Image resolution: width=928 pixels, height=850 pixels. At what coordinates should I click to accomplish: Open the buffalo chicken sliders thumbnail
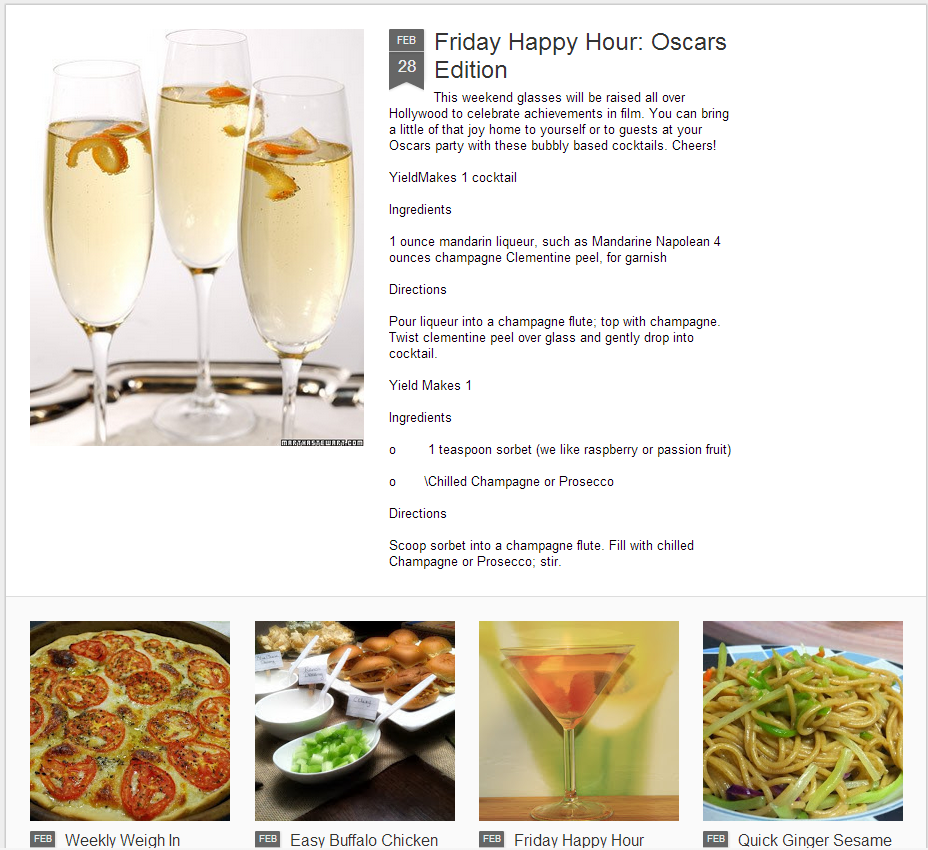[x=355, y=720]
